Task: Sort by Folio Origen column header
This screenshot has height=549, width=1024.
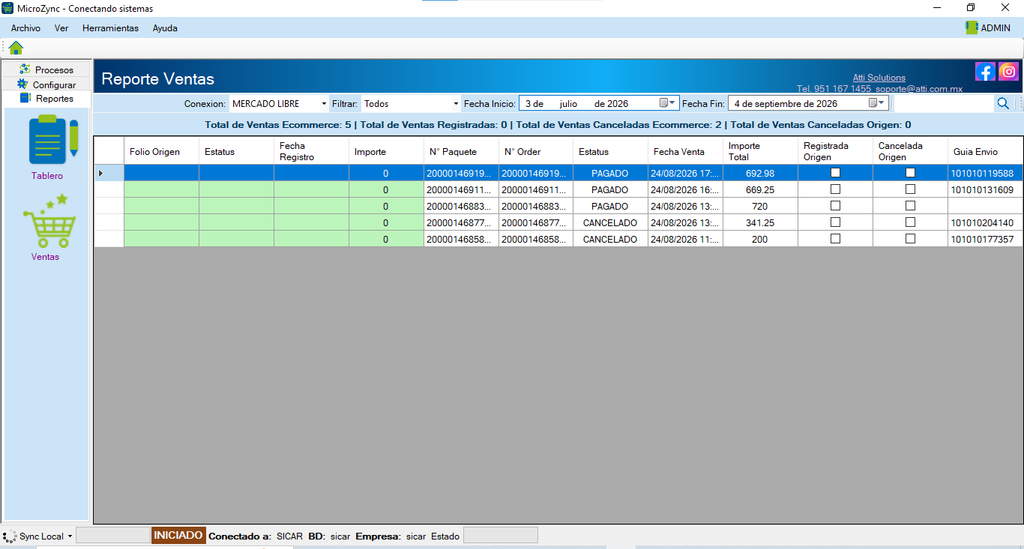Action: [x=161, y=151]
